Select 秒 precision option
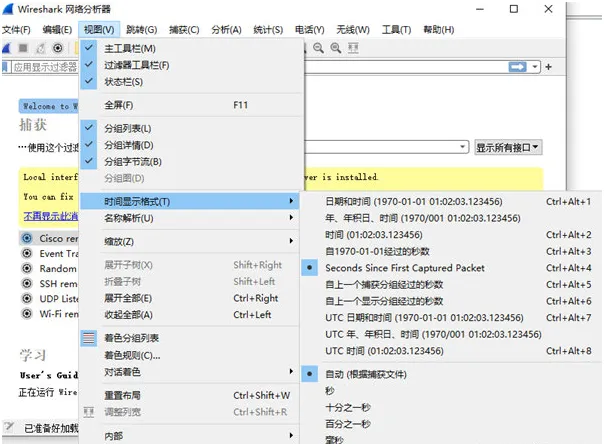Screen dimensions: 604x444 (x=451, y=390)
